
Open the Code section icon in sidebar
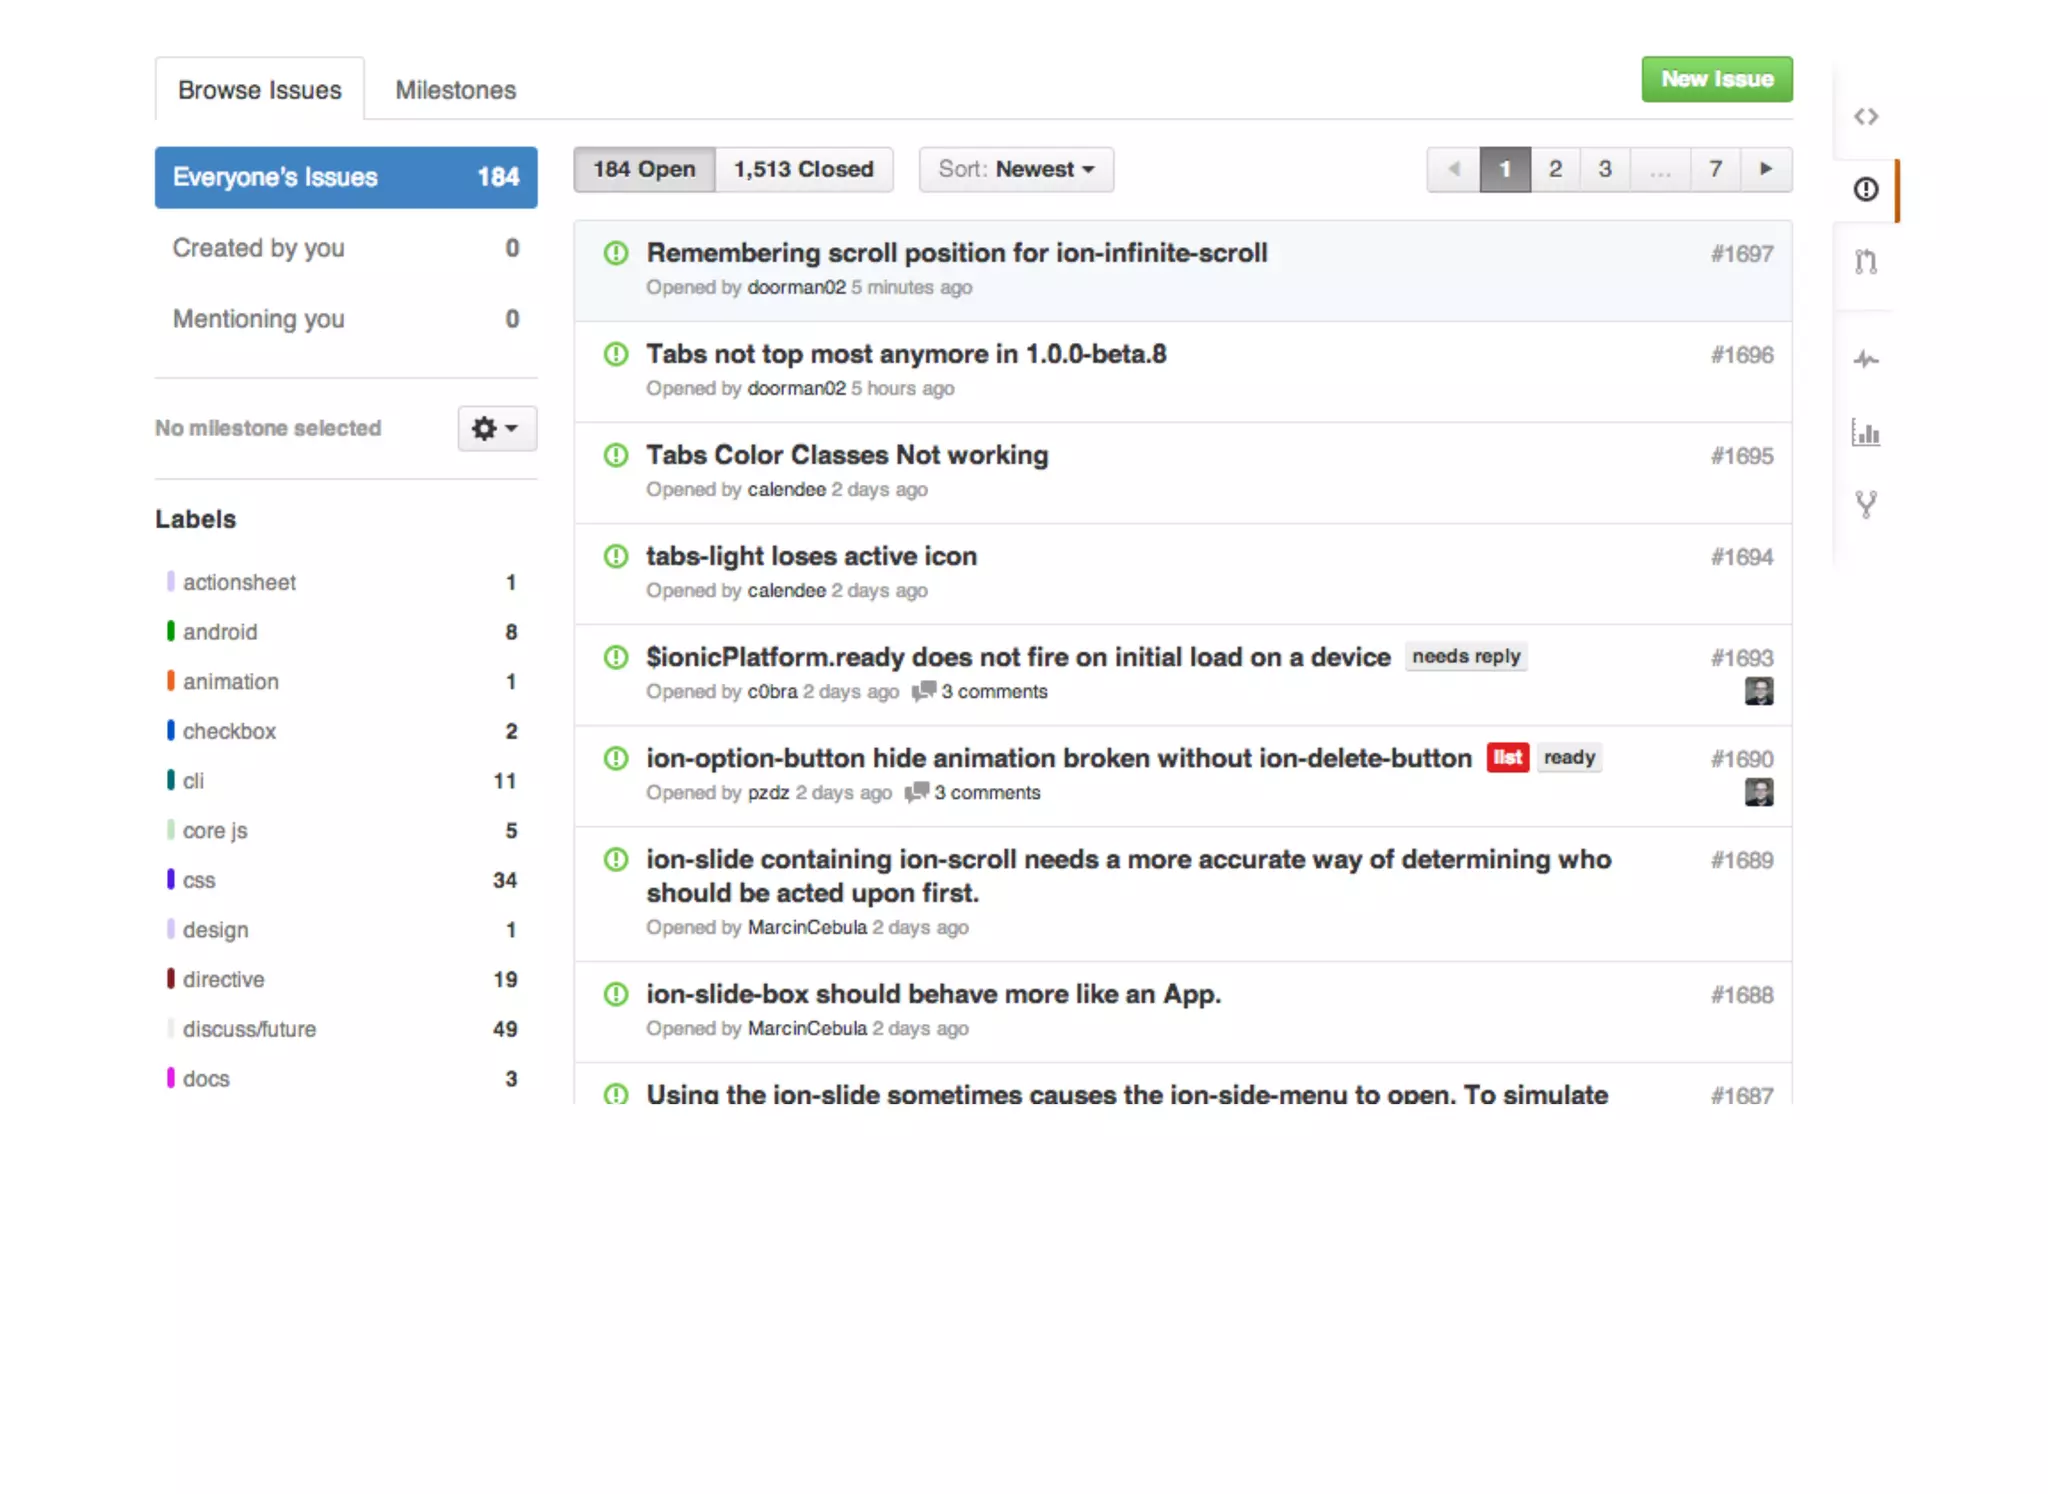point(1865,117)
